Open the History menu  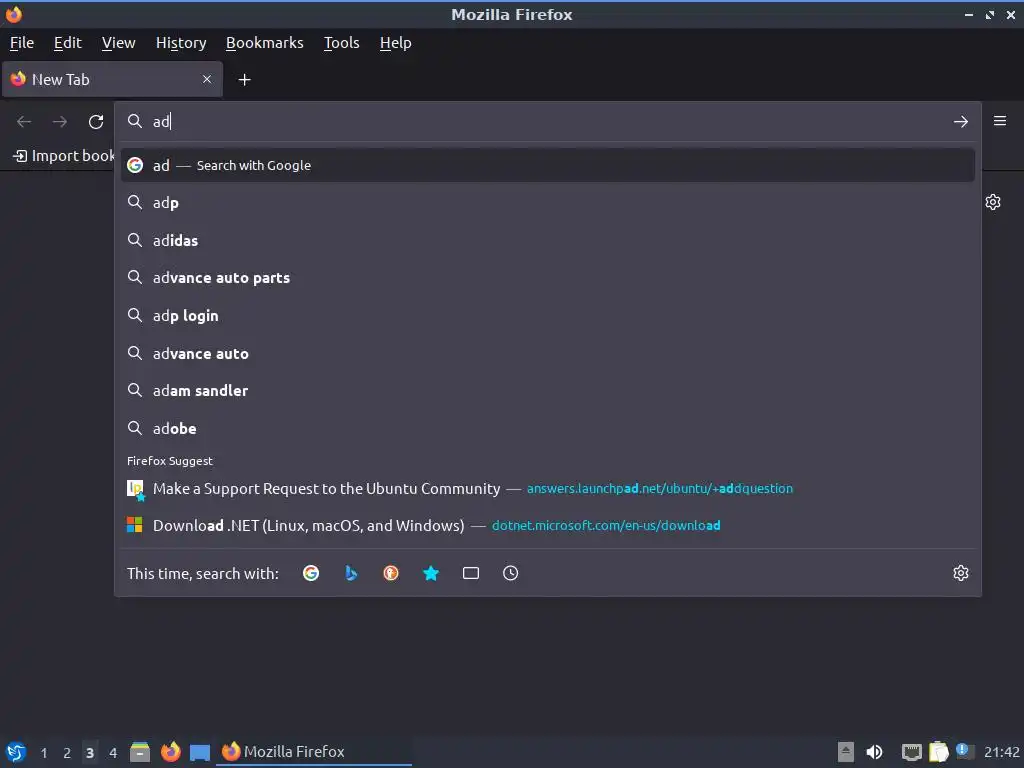[x=181, y=43]
